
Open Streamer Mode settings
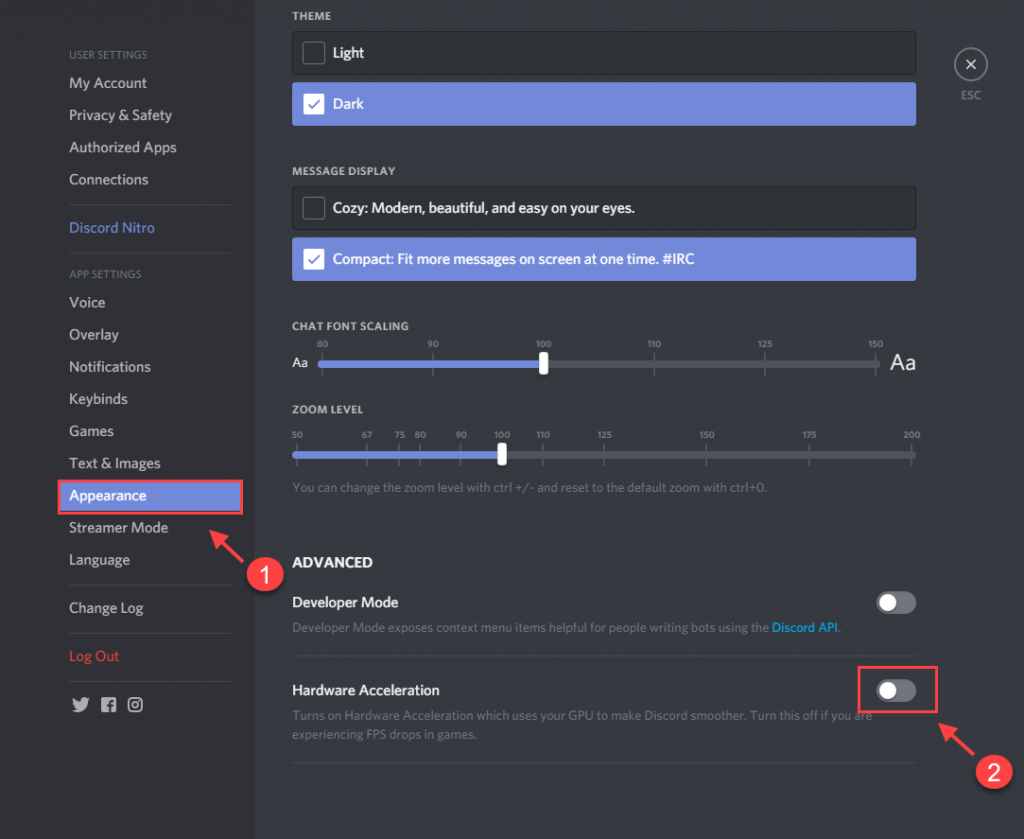tap(118, 528)
